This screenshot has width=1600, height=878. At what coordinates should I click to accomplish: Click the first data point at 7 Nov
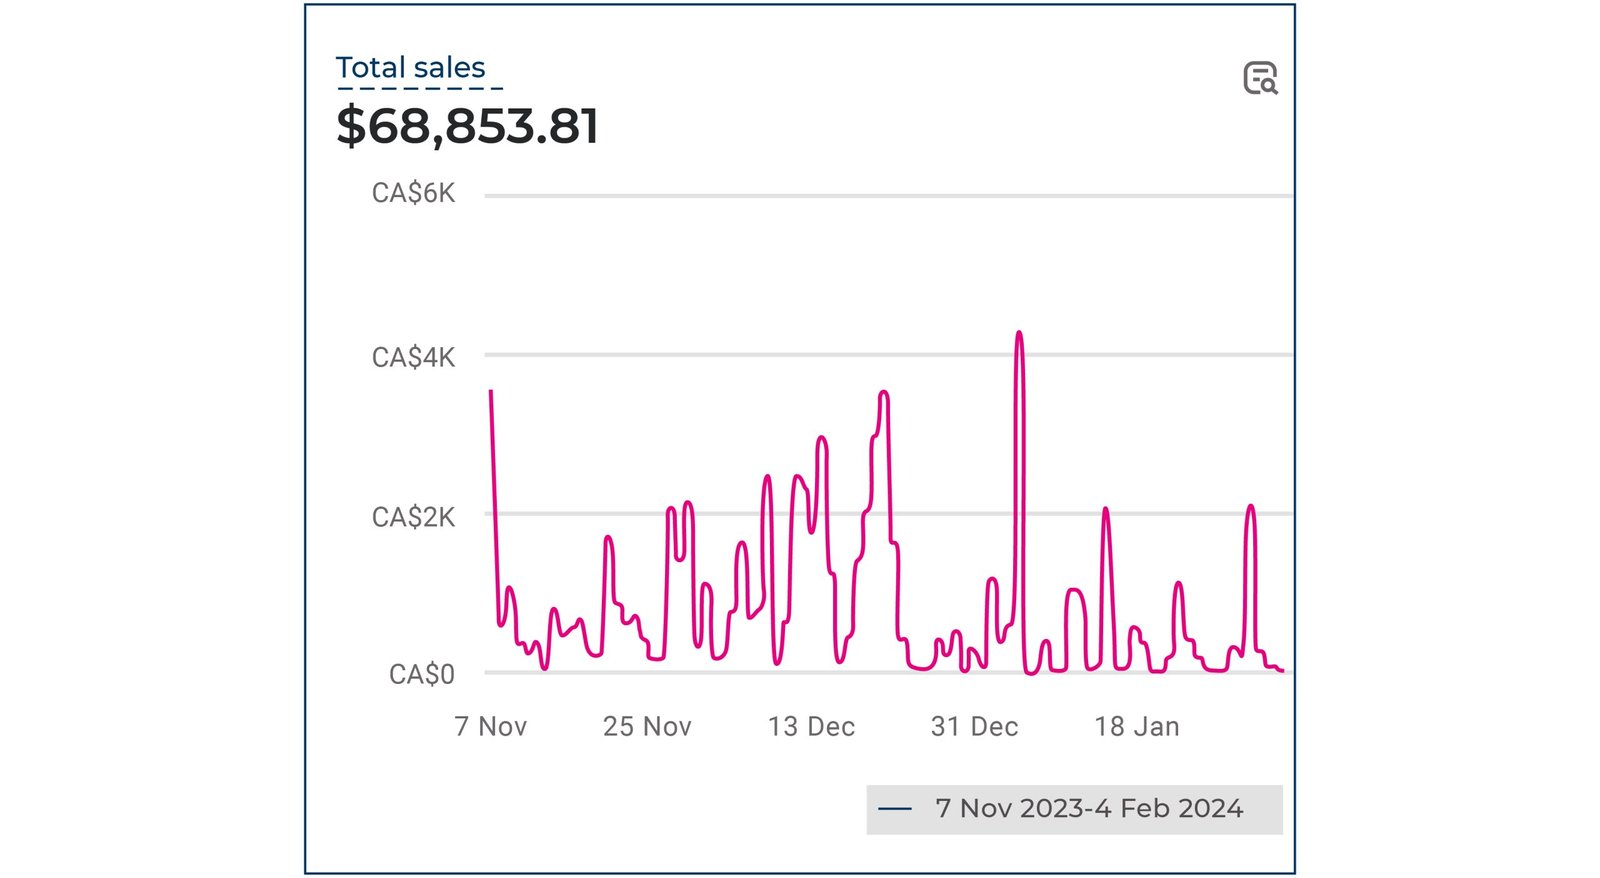[x=491, y=391]
